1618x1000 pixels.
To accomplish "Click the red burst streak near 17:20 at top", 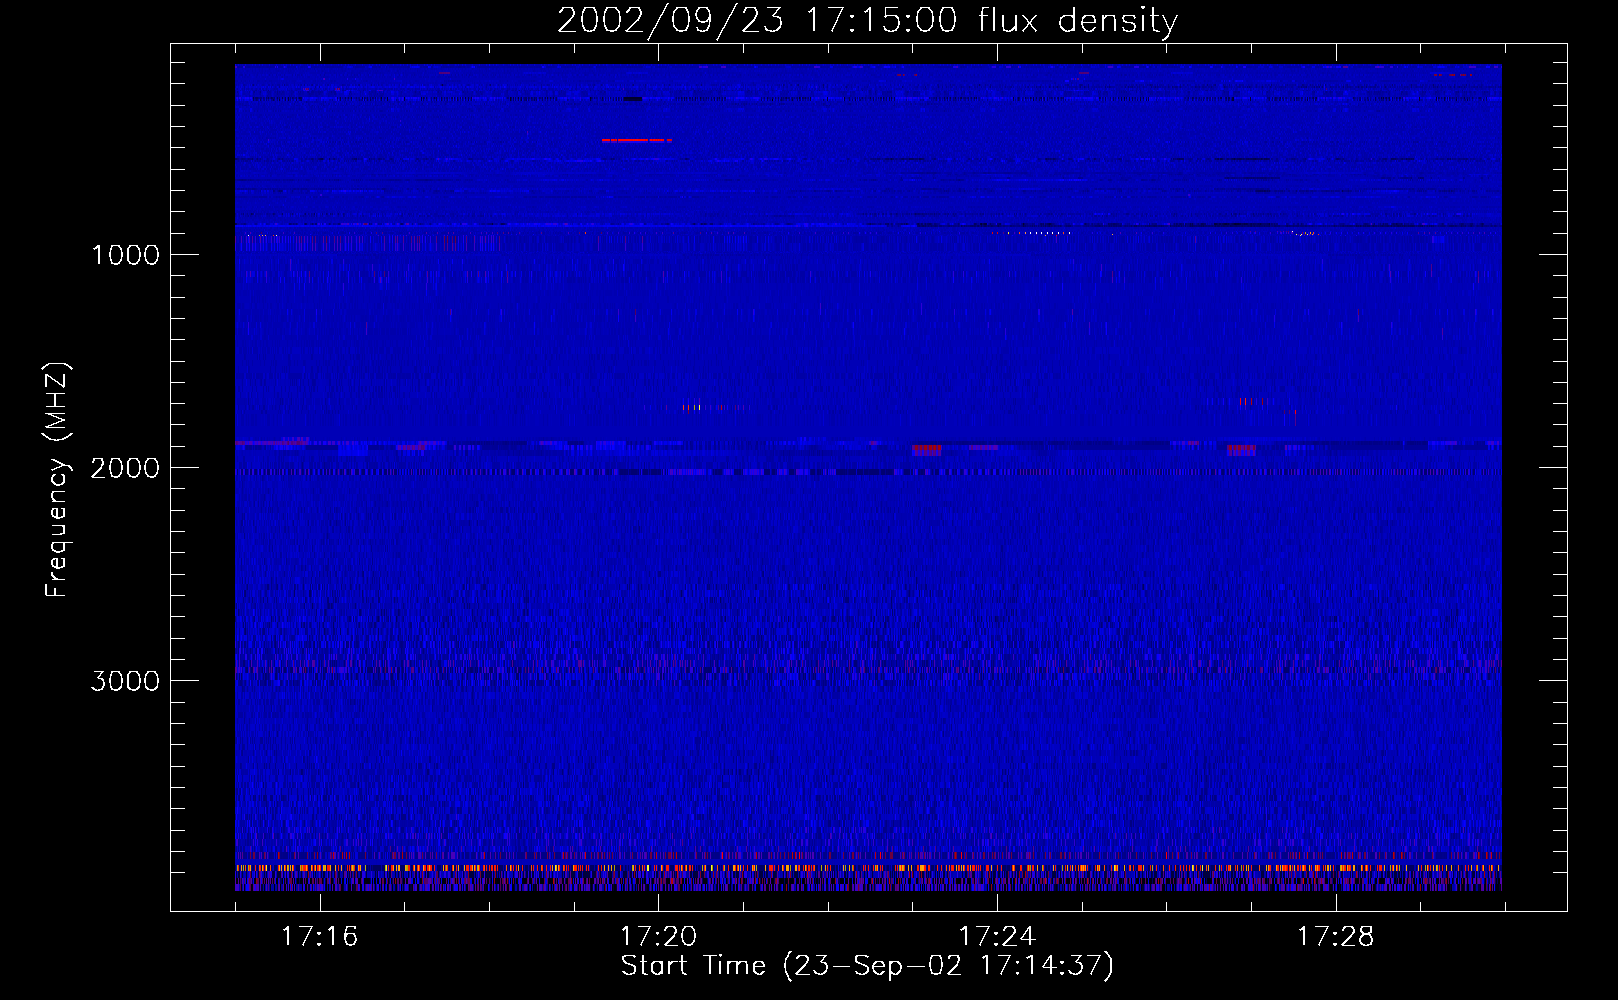I will pyautogui.click(x=637, y=140).
